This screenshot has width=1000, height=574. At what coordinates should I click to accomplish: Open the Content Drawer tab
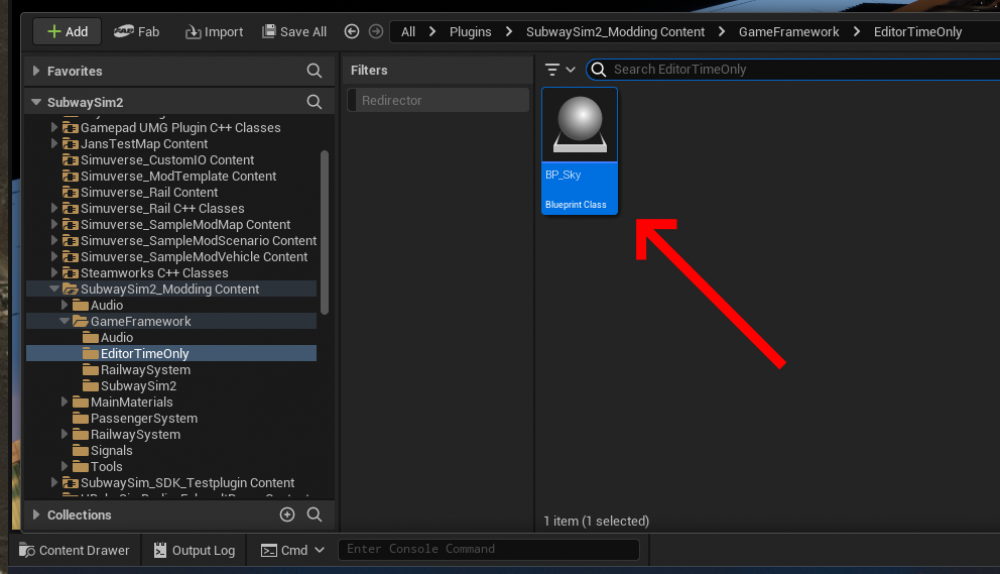pyautogui.click(x=74, y=550)
